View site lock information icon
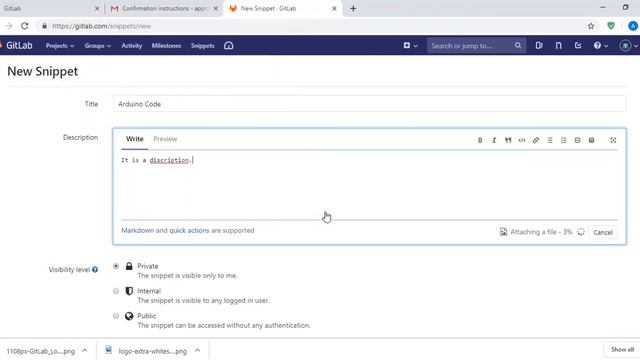Image resolution: width=640 pixels, height=360 pixels. [44, 26]
